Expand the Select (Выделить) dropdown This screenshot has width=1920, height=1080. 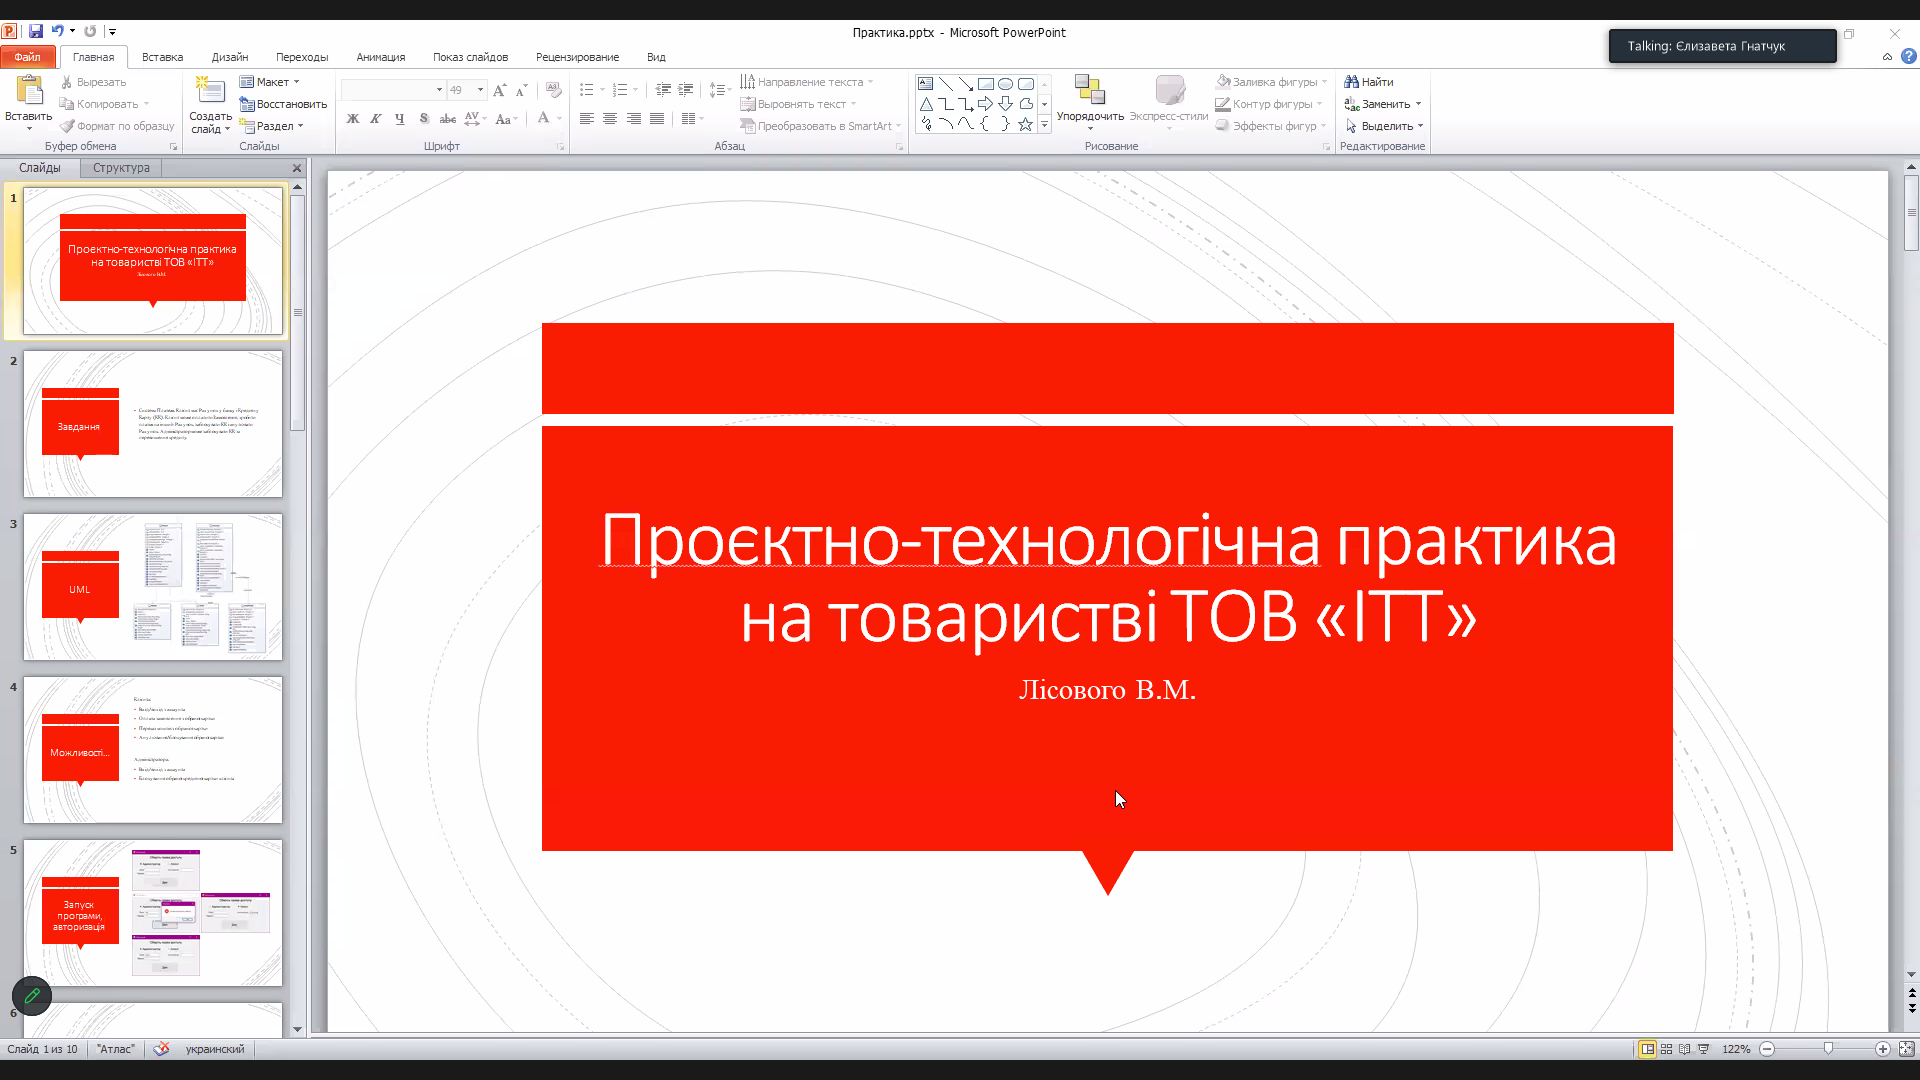point(1419,126)
